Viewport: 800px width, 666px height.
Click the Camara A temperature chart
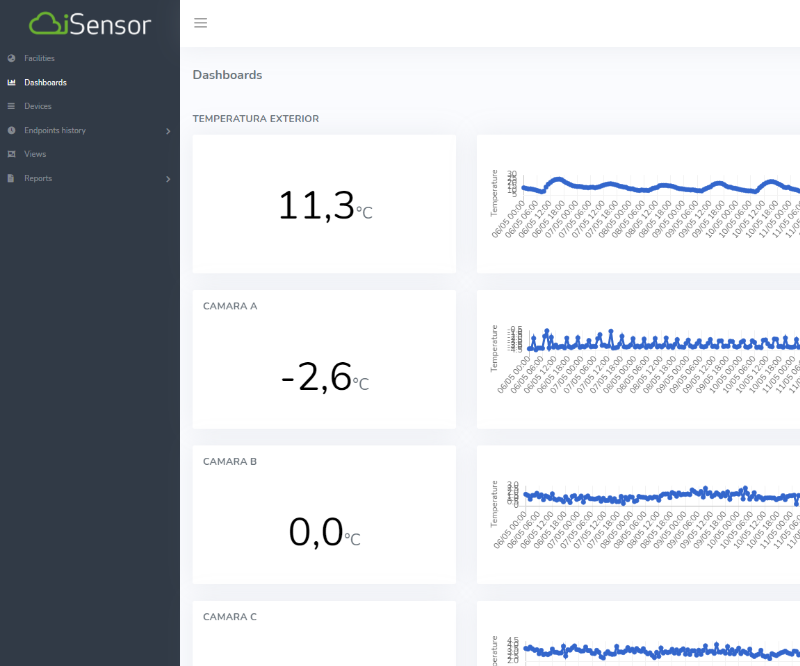click(x=644, y=359)
